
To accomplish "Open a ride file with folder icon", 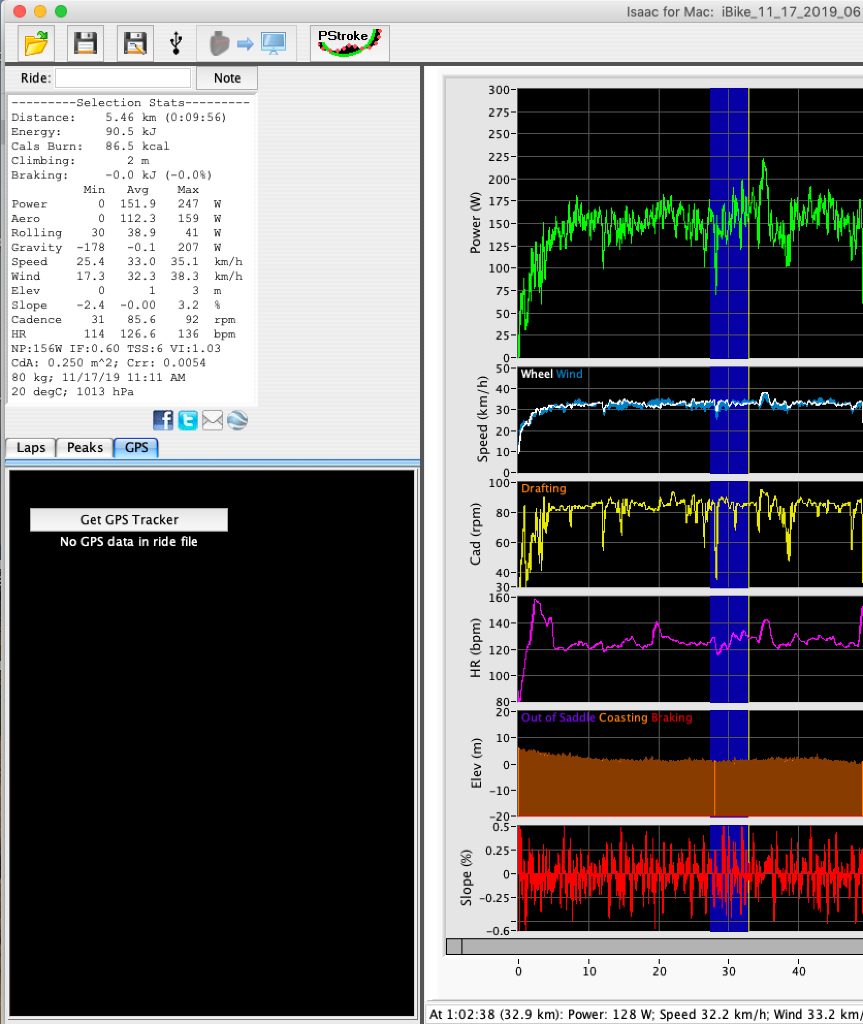I will click(x=36, y=43).
